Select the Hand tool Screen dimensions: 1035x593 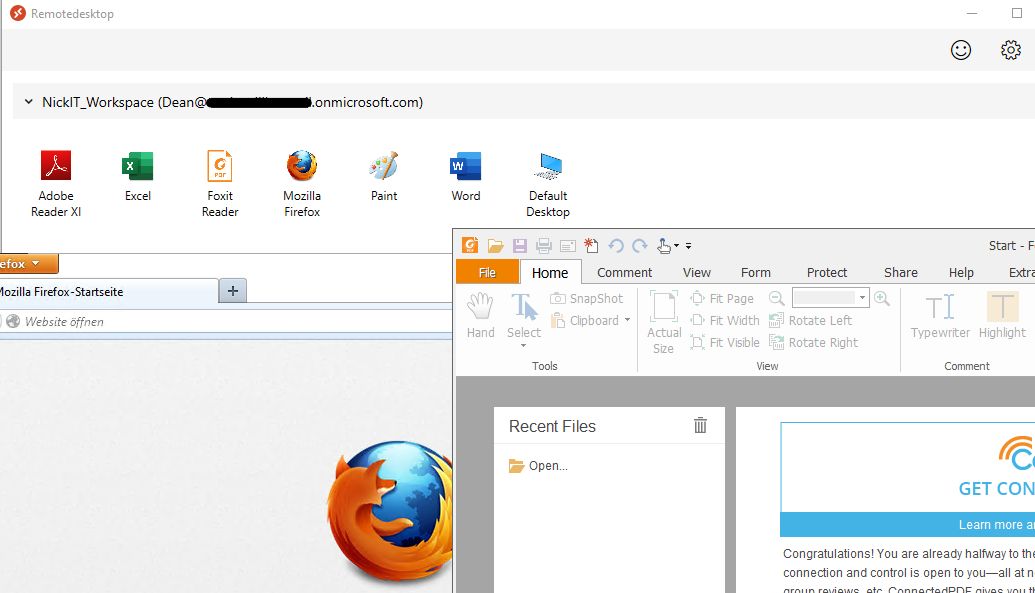(x=481, y=316)
